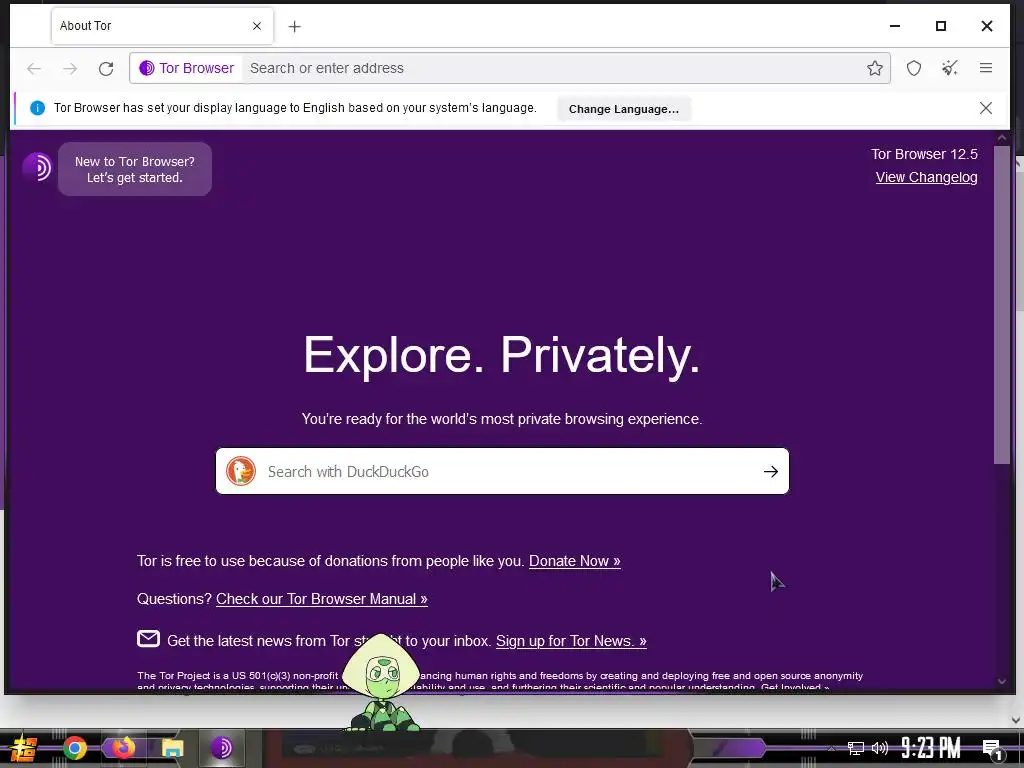Click the blue info icon in notification

coord(37,108)
